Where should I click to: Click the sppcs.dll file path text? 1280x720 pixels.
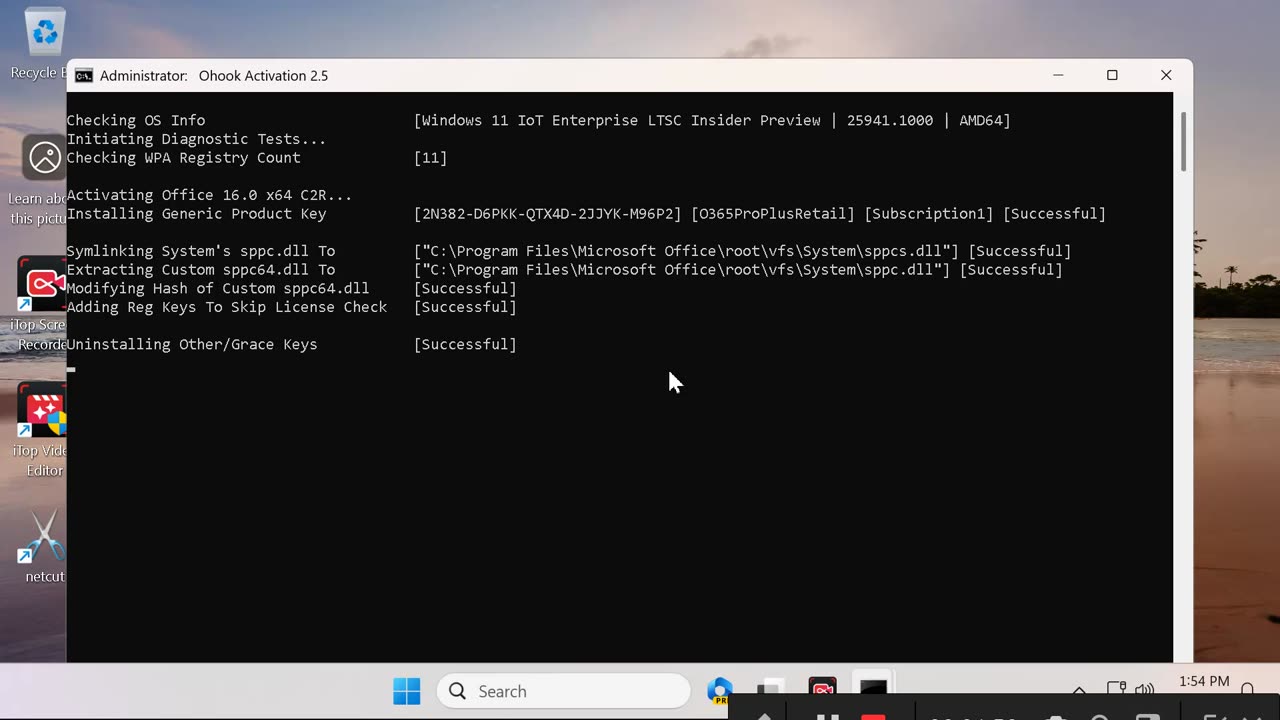[687, 251]
